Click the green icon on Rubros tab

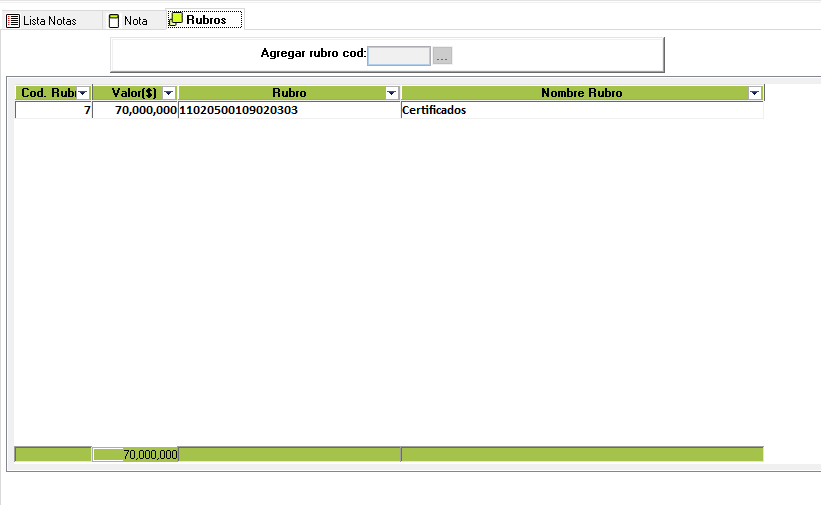tap(176, 19)
